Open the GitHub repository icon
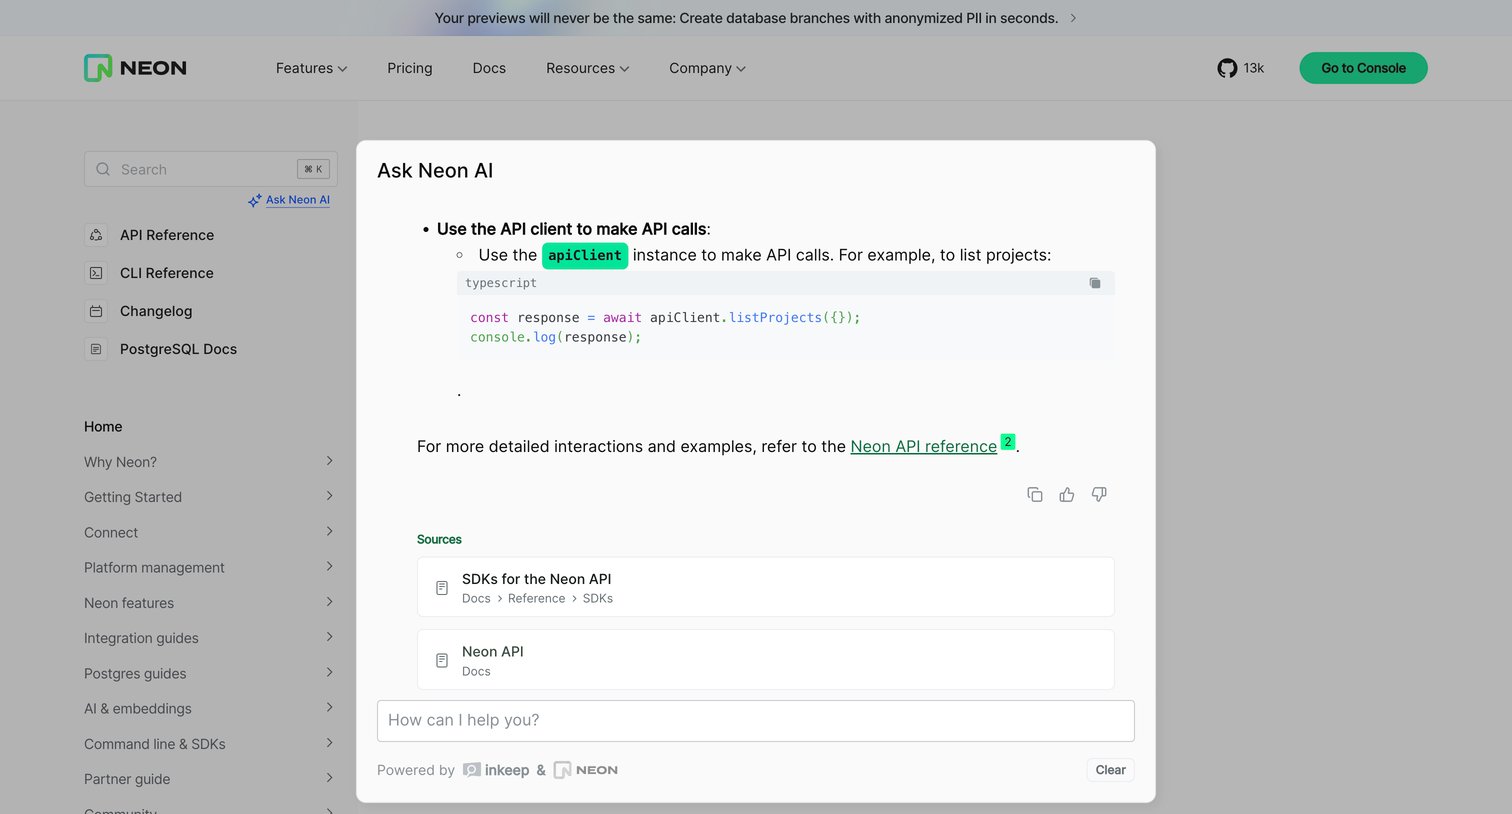The width and height of the screenshot is (1512, 814). coord(1227,68)
